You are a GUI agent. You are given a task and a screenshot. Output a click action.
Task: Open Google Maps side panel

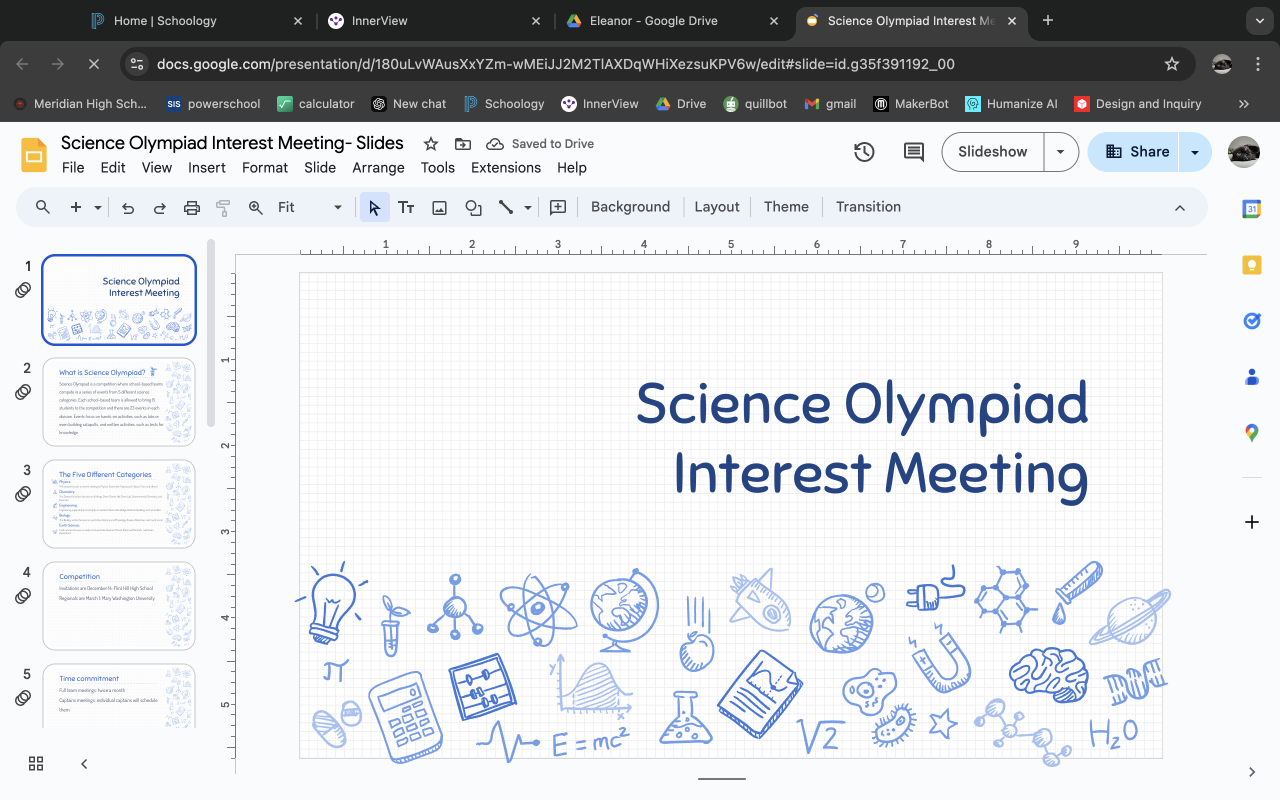tap(1251, 433)
